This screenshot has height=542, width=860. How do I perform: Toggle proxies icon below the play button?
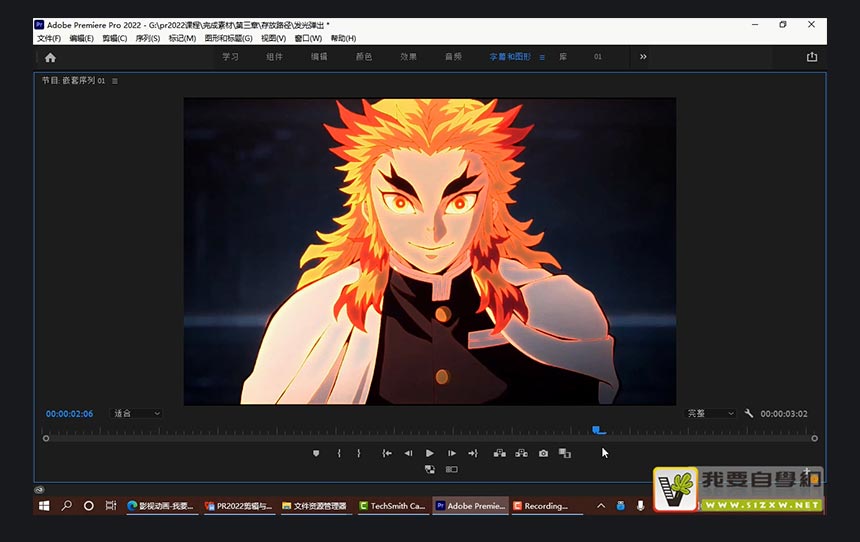(429, 470)
